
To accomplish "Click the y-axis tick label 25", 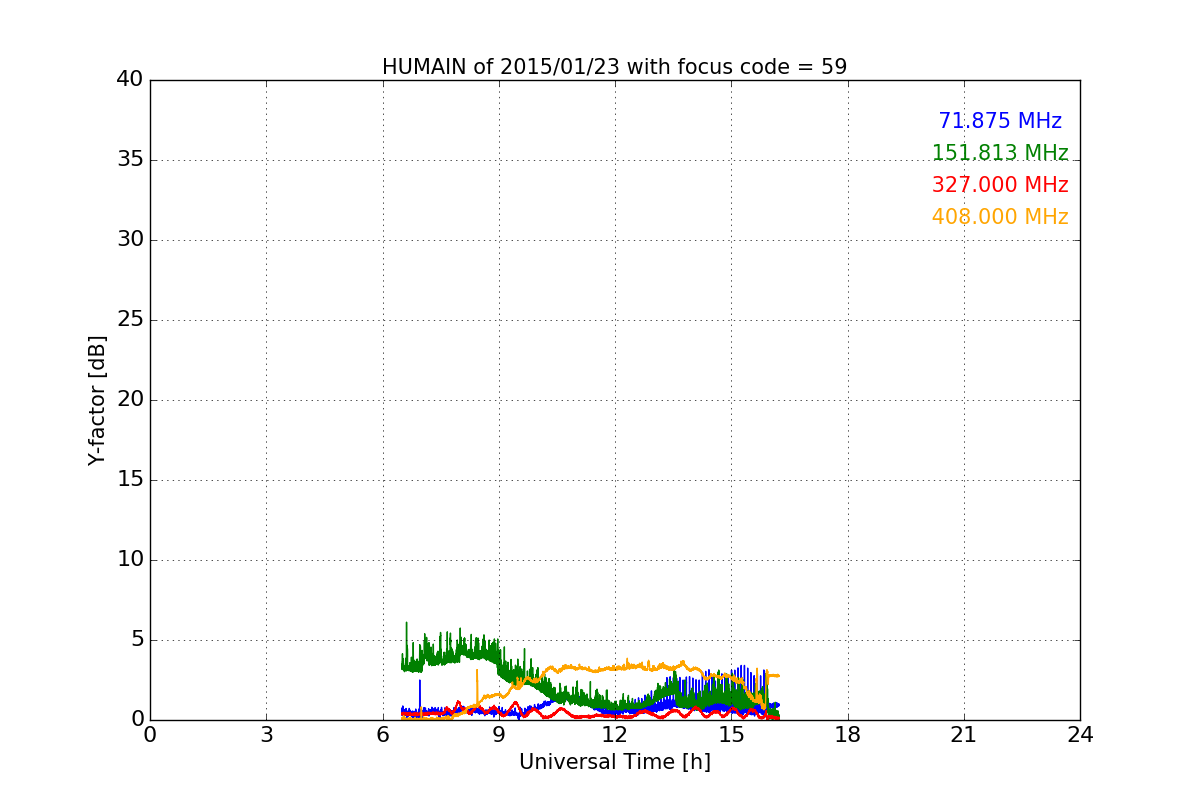I will point(130,320).
